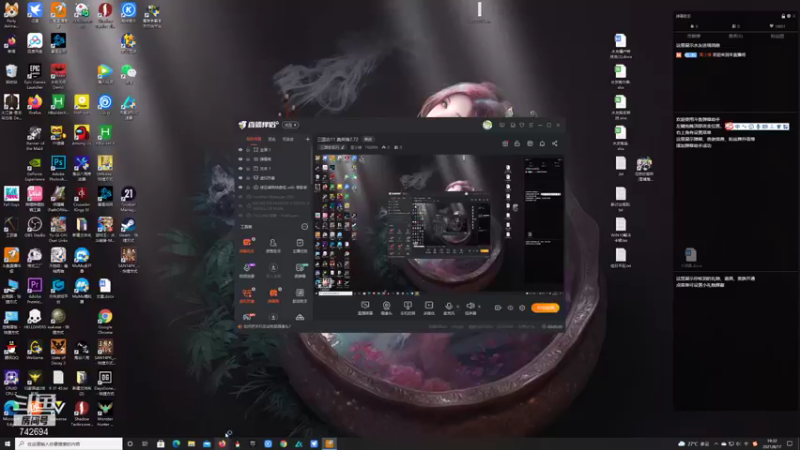This screenshot has height=450, width=800.
Task: Expand speaker options arrow
Action: click(479, 306)
